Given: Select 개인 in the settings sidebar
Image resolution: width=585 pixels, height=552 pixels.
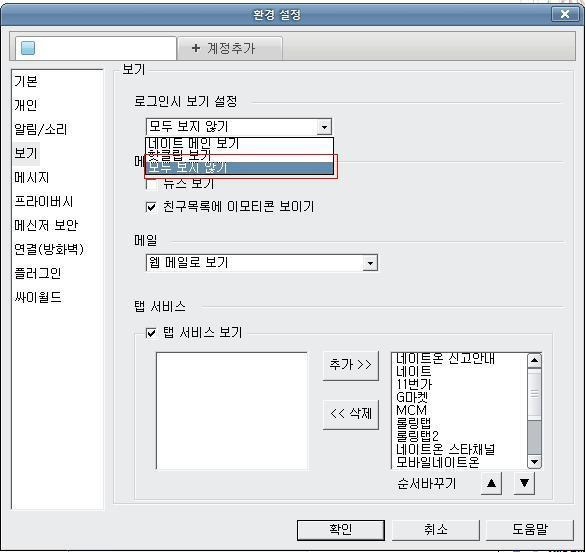Looking at the screenshot, I should tap(26, 105).
